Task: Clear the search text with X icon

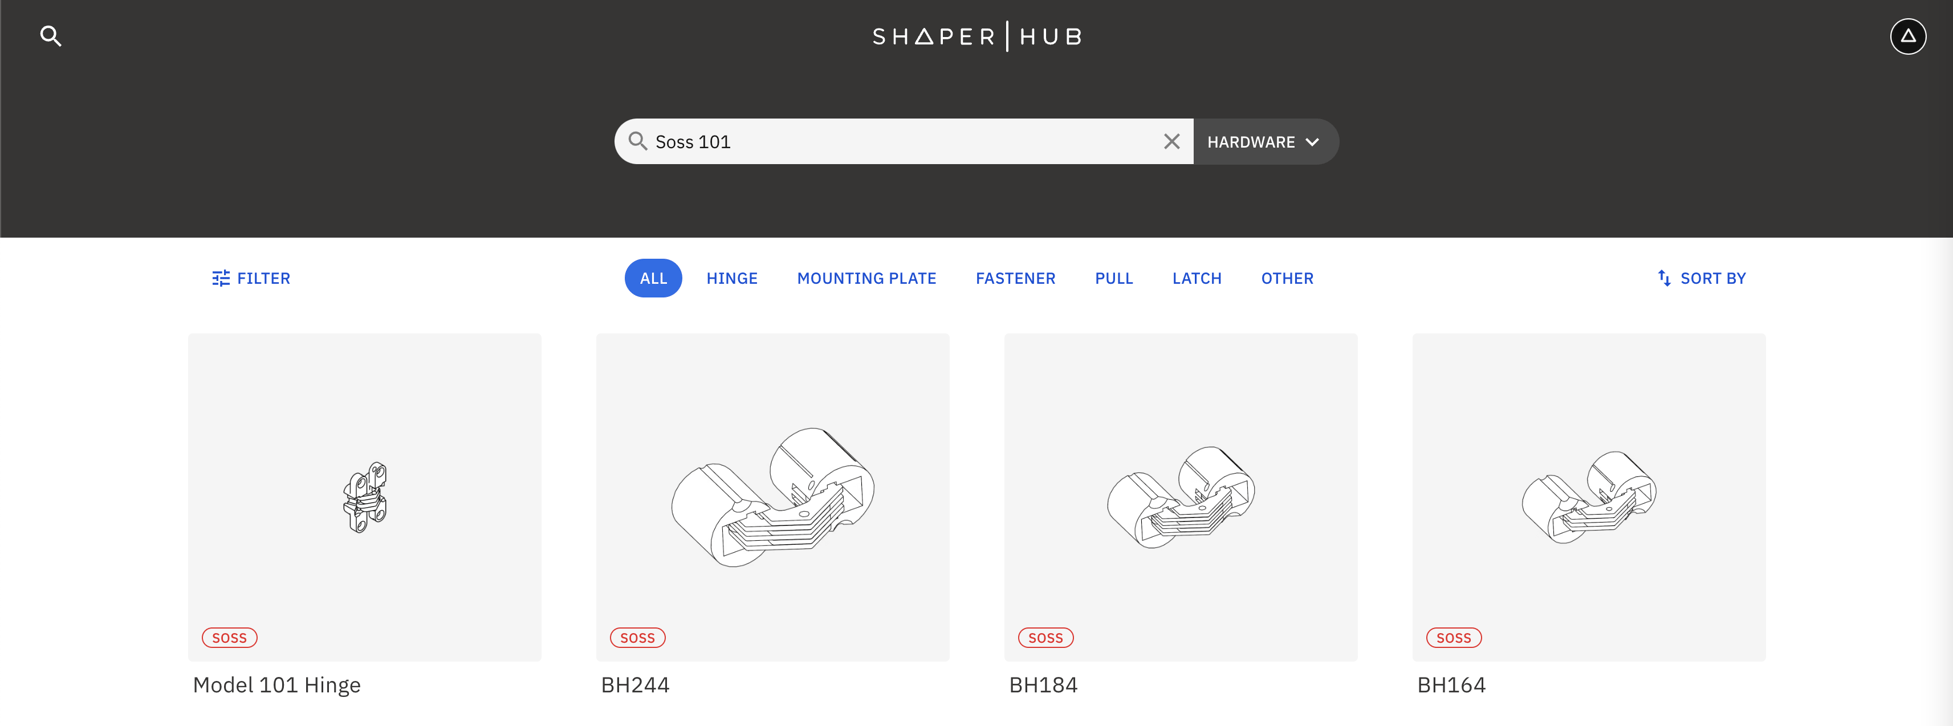Action: pyautogui.click(x=1171, y=142)
